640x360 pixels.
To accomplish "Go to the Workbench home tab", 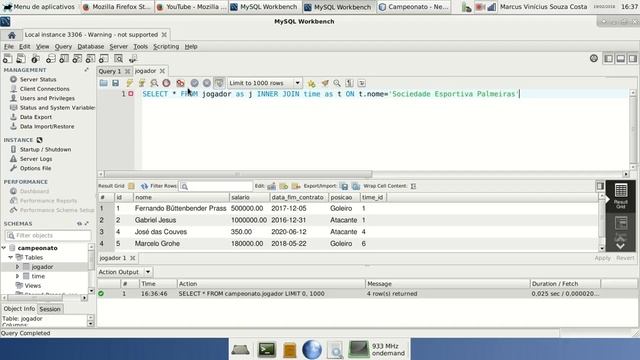I will [11, 35].
